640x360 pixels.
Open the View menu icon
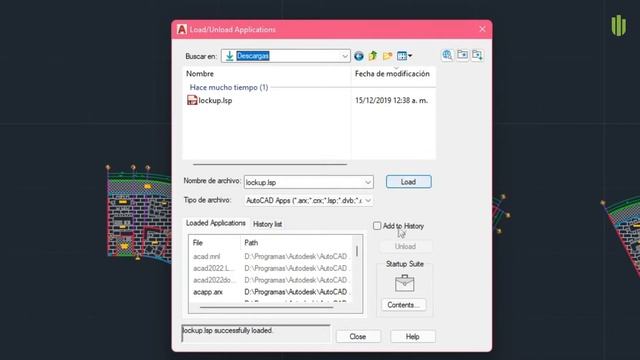[x=404, y=56]
